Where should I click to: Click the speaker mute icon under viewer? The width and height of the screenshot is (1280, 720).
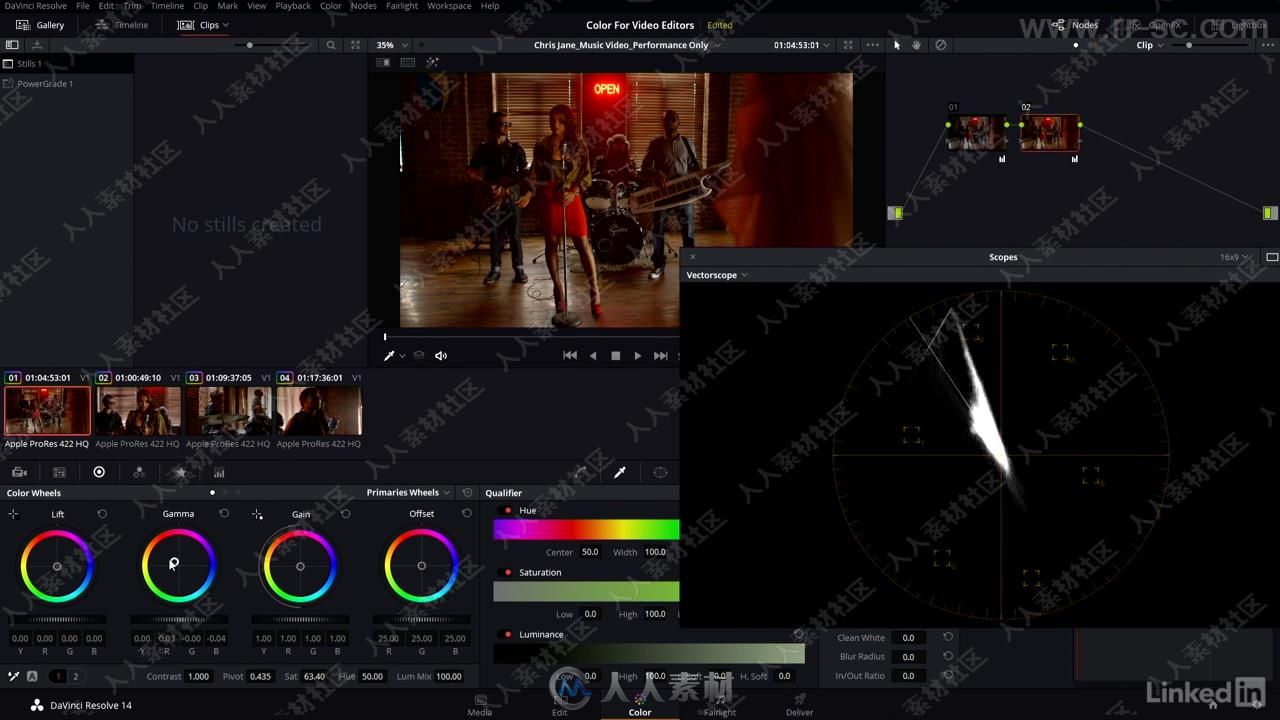(441, 356)
